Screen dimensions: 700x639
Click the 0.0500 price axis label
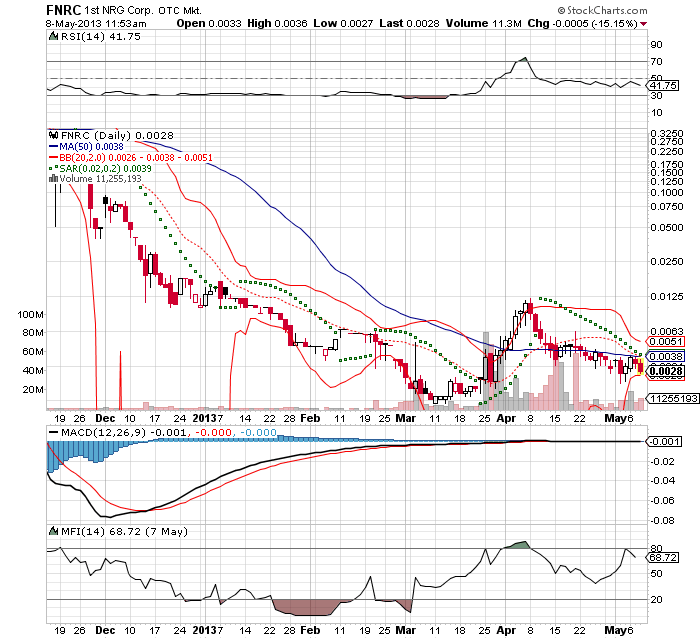667,227
